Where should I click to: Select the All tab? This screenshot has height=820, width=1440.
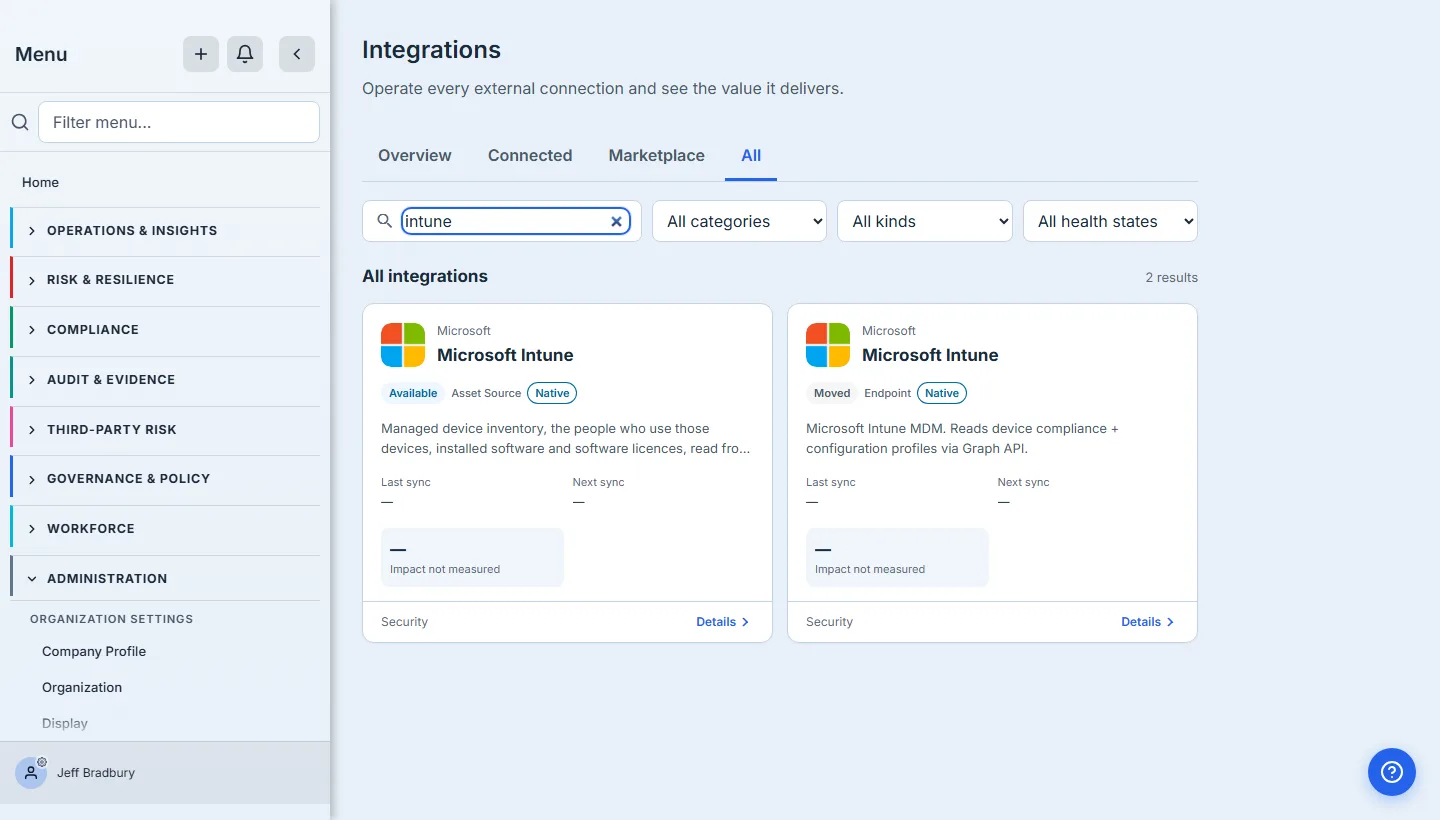pos(751,156)
